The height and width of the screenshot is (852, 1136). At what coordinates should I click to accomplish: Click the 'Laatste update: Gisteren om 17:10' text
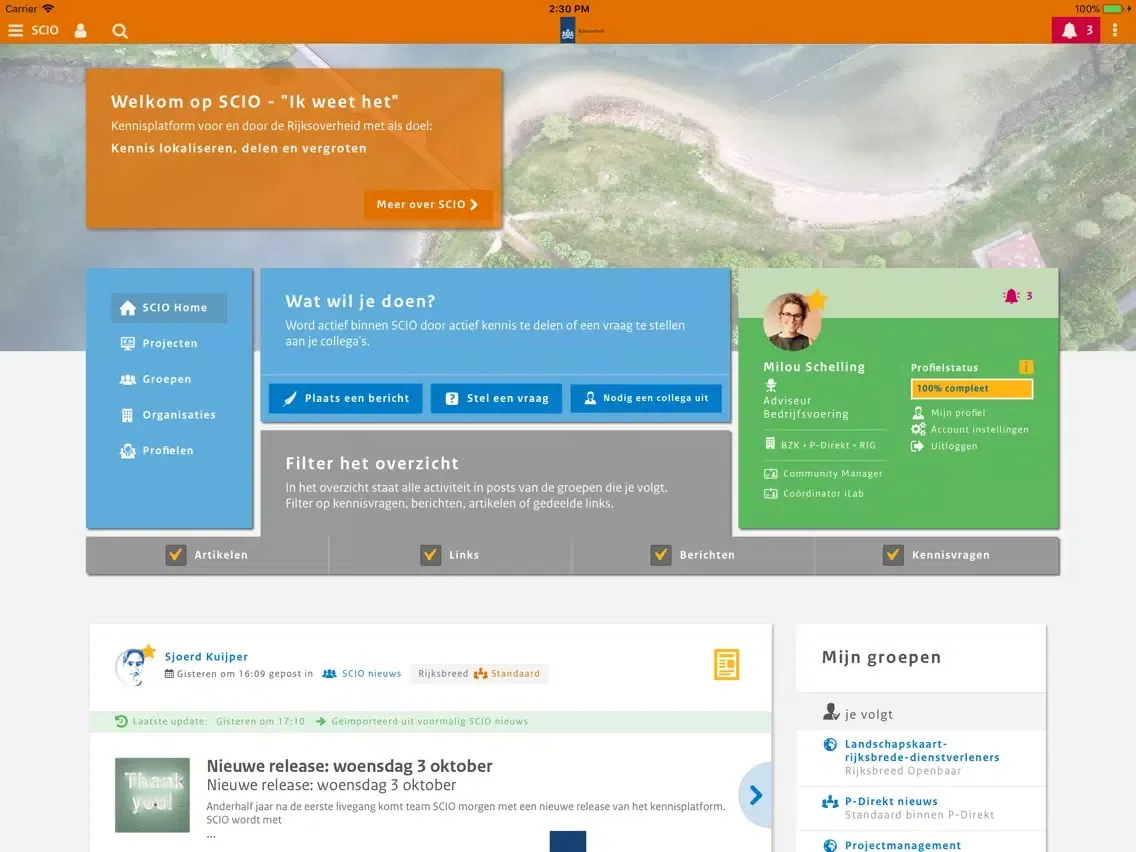[x=219, y=722]
